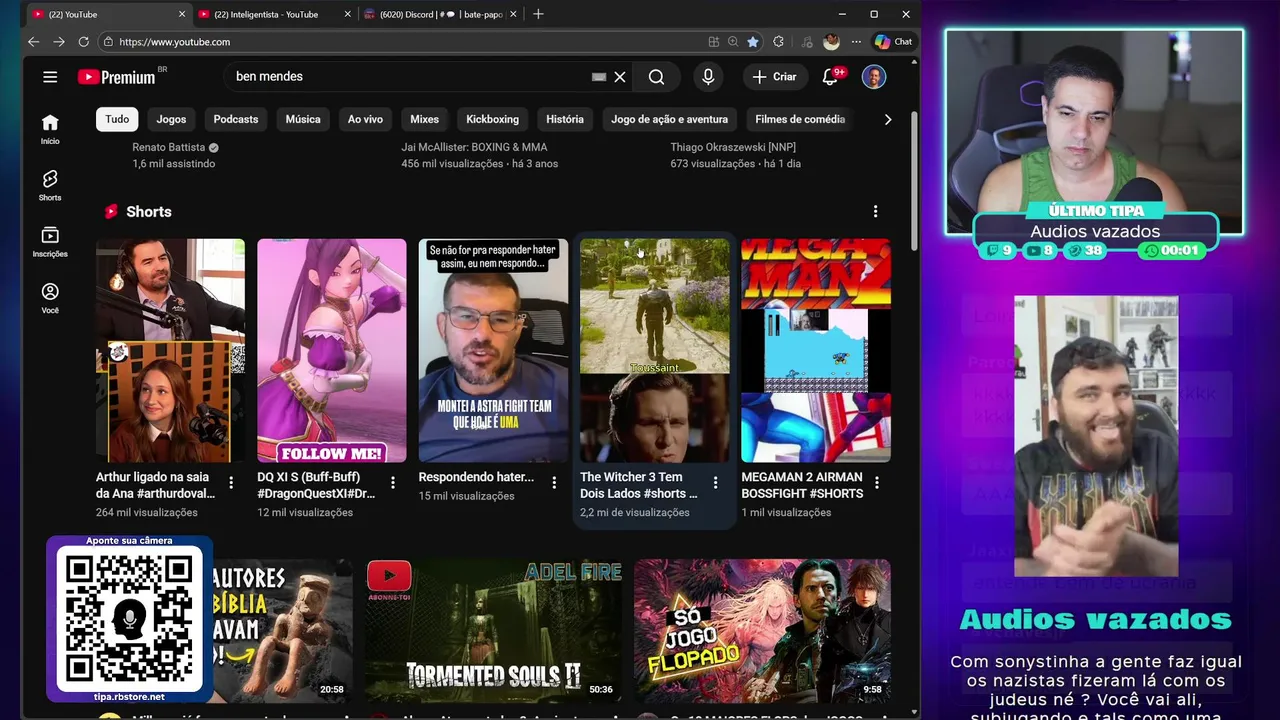Open the Bíblia authors video thumbnail

[x=282, y=630]
